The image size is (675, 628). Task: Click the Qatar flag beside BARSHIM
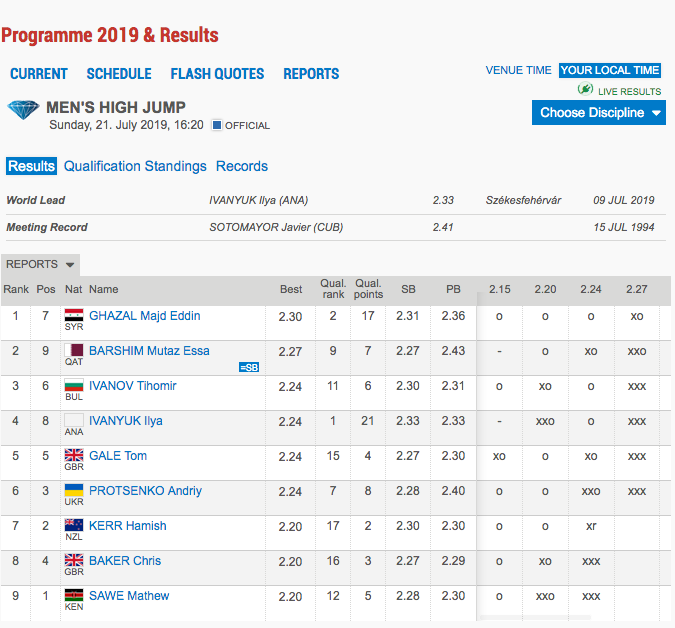point(73,351)
